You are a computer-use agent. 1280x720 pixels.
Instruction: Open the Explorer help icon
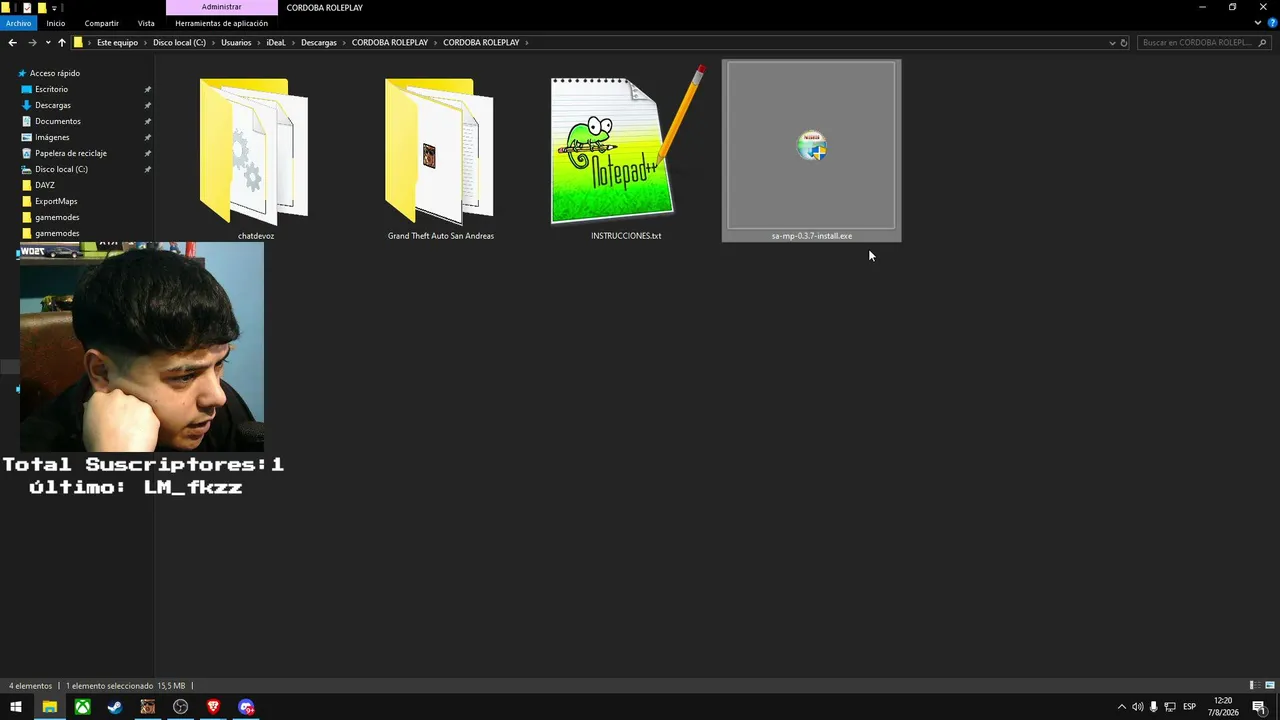[1271, 23]
